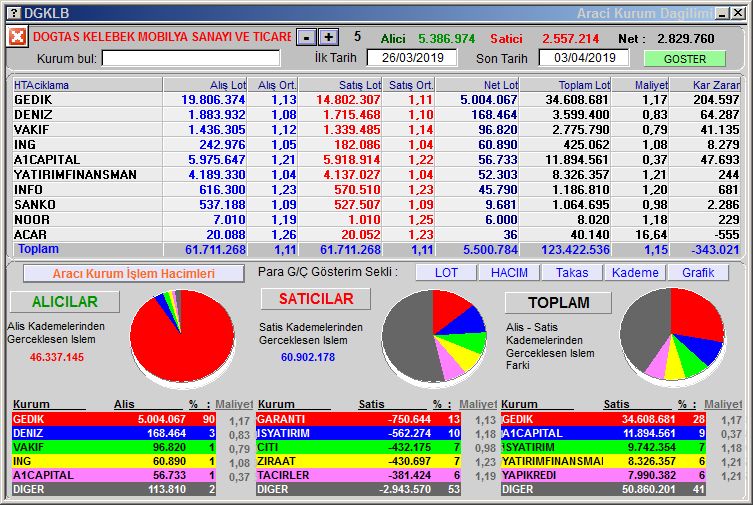Click the Toplam summary row label
Screen dimensions: 753x505
click(x=38, y=249)
